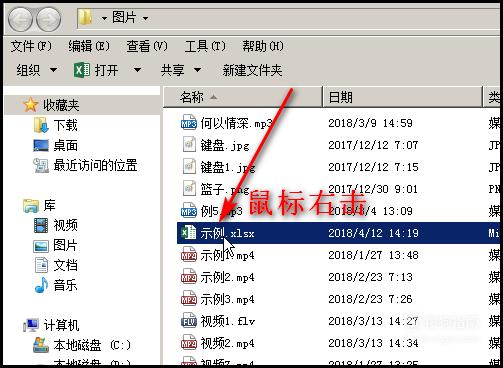Click the image icon of 键盘.jpg
The width and height of the screenshot is (503, 368).
(189, 145)
